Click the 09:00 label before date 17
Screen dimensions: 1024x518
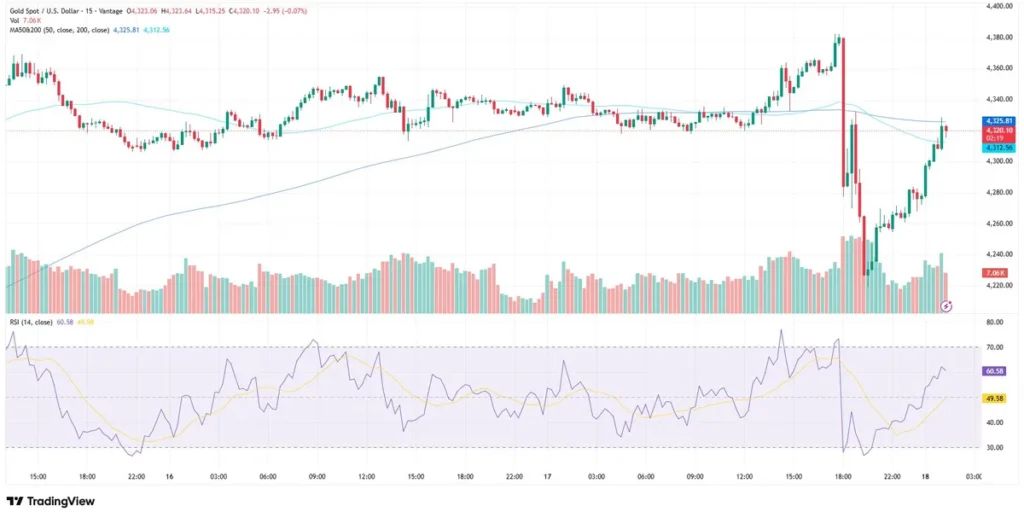317,477
